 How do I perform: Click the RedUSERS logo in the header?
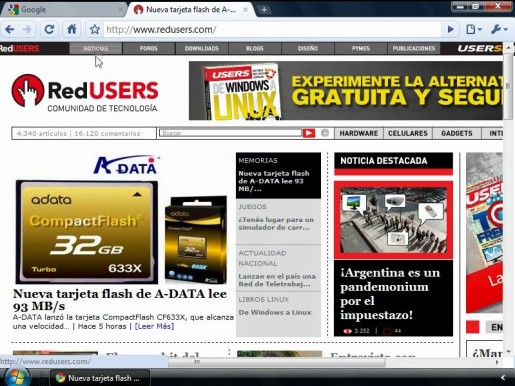tap(85, 93)
